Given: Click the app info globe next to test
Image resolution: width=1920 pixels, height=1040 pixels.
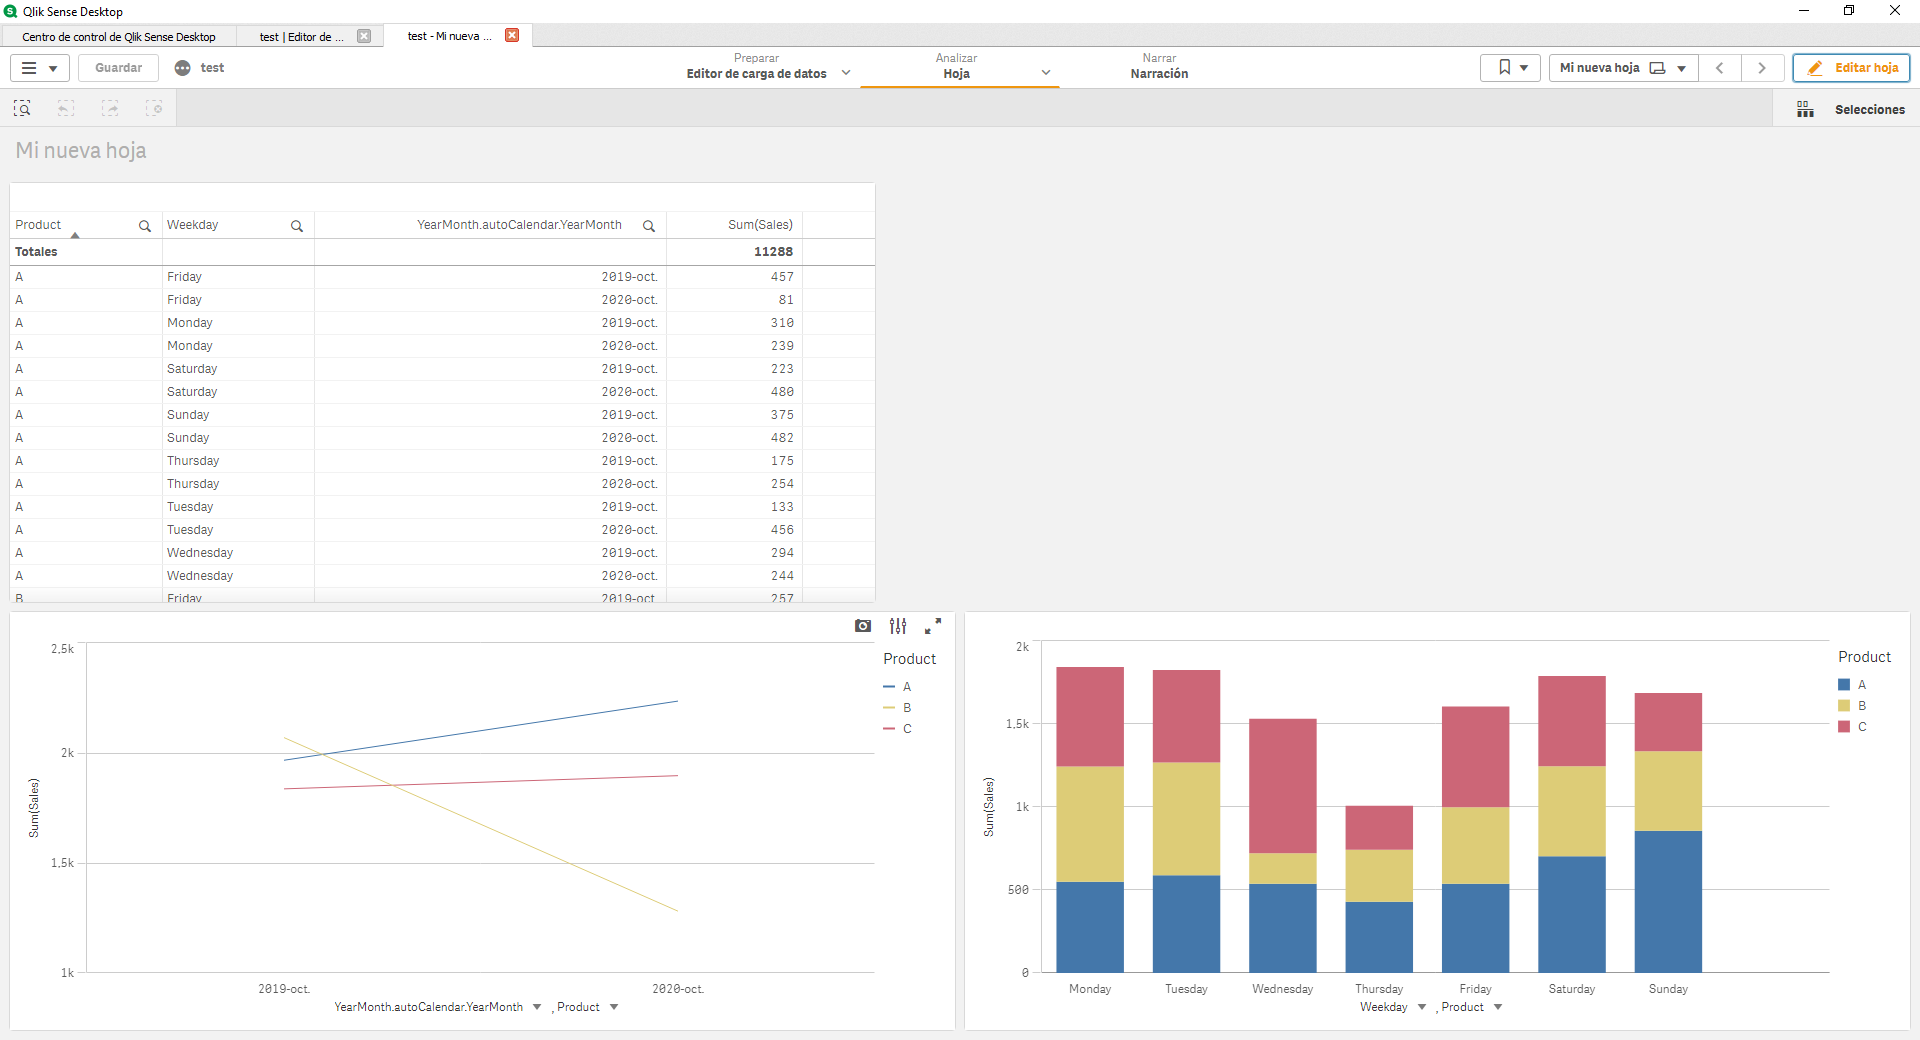Looking at the screenshot, I should click(x=182, y=68).
